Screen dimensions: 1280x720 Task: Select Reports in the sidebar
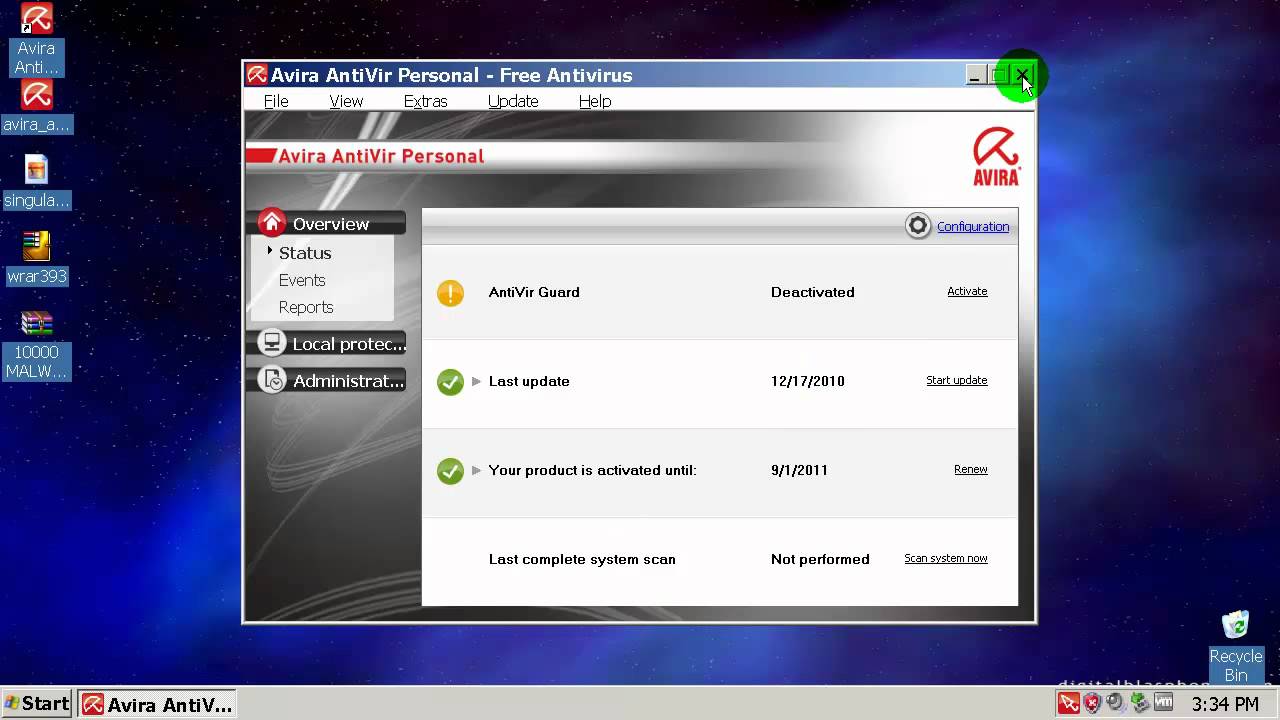click(x=306, y=307)
